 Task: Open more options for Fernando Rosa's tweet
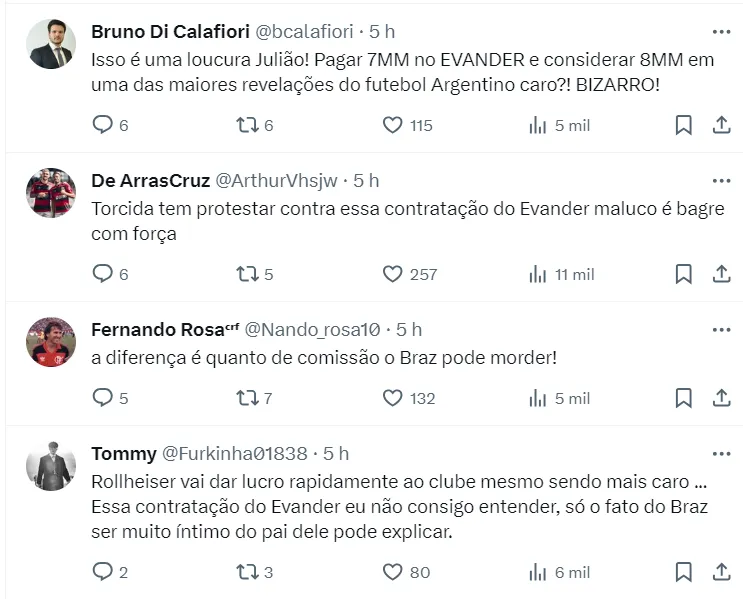pyautogui.click(x=721, y=329)
